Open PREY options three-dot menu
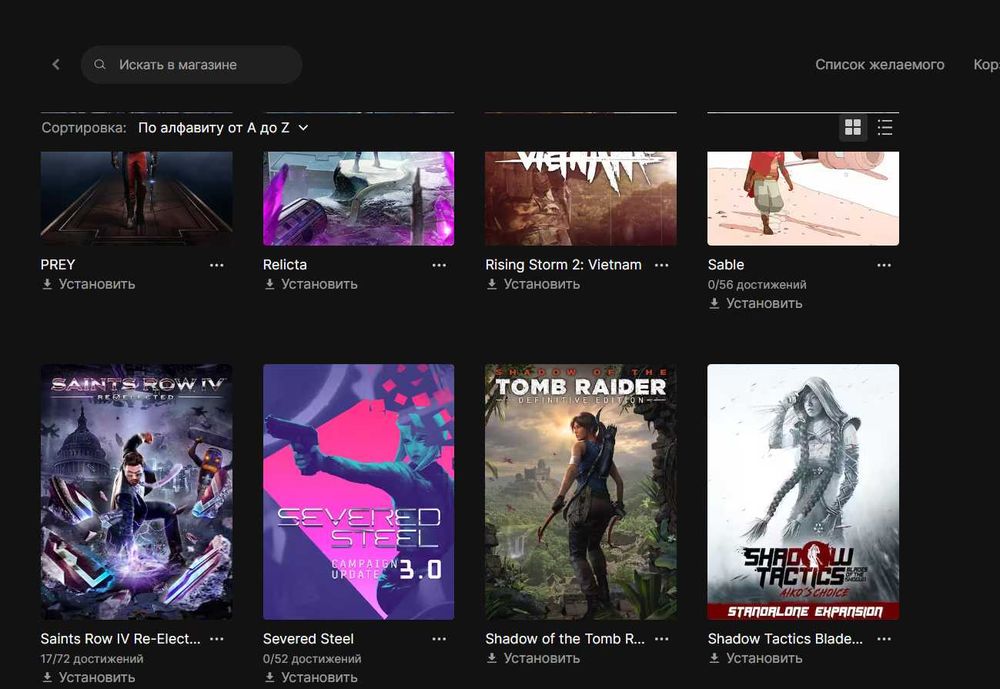This screenshot has width=1000, height=689. [217, 265]
